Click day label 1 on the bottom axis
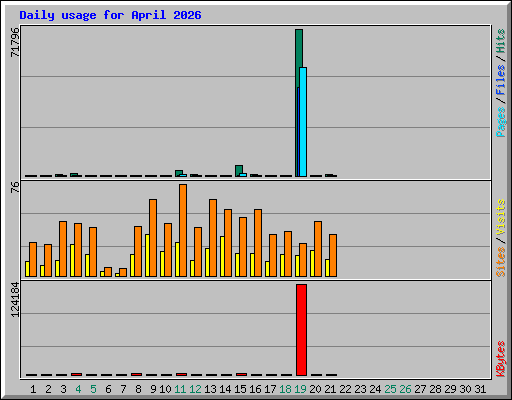Image resolution: width=512 pixels, height=400 pixels. (33, 389)
